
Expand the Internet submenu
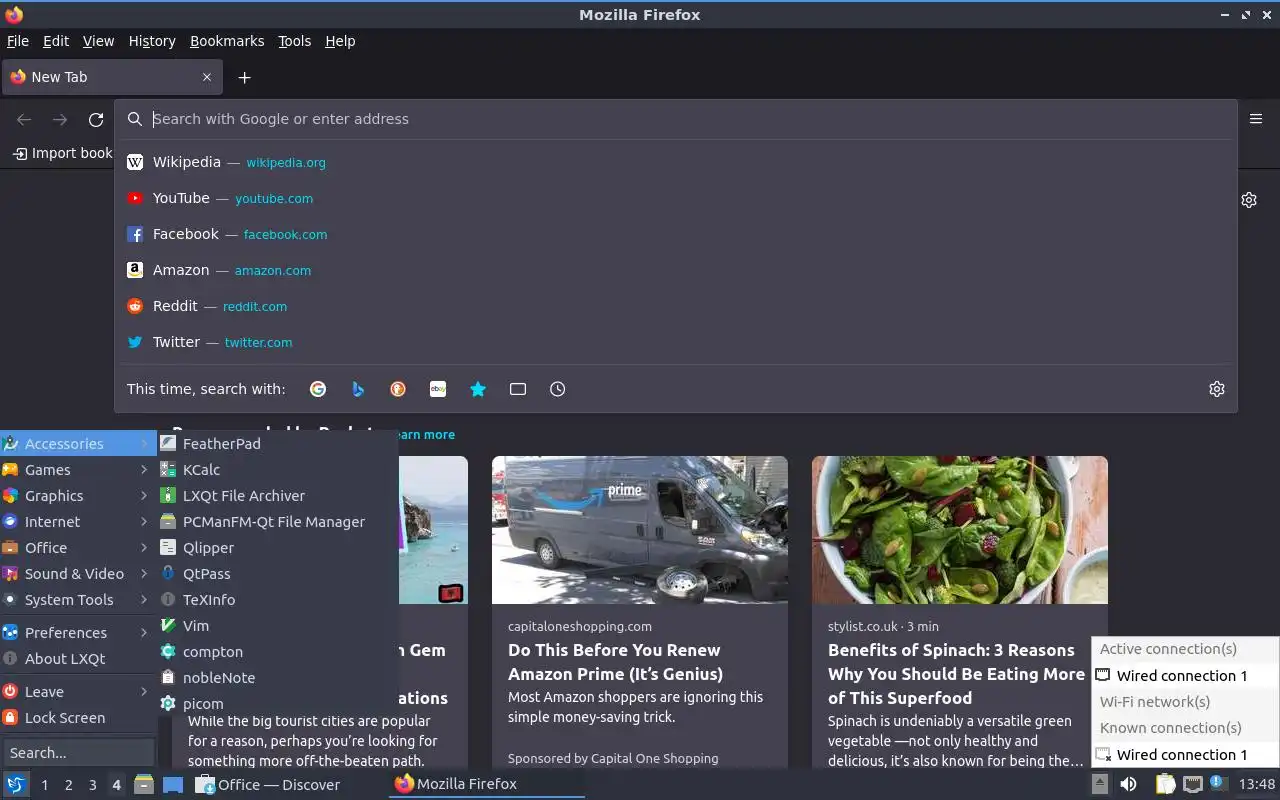point(78,521)
